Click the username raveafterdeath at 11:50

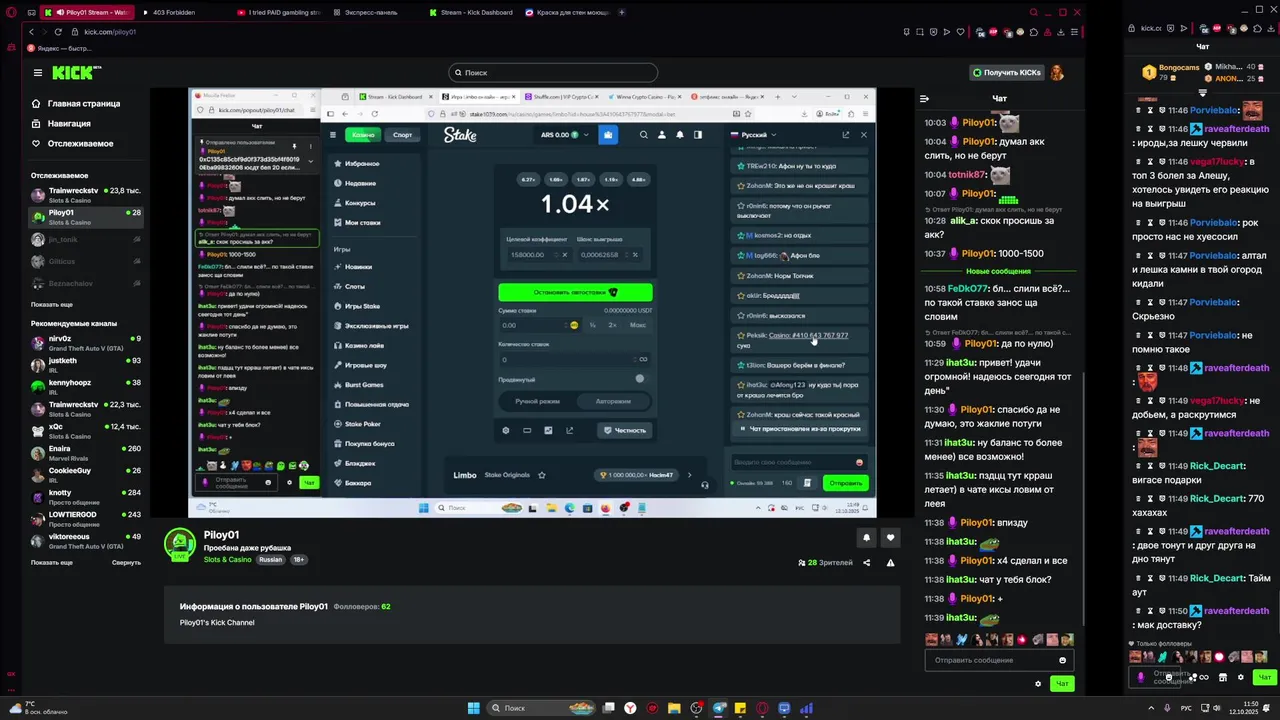(1236, 611)
